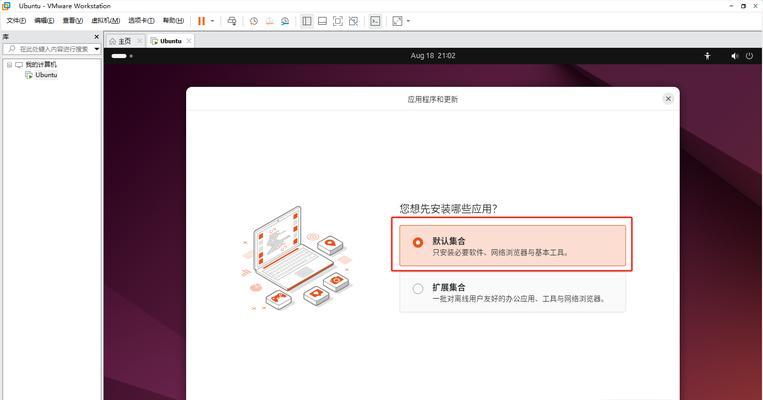Close the 应用程序和更新 installer dialog
Screen dimensions: 763x400
tap(668, 99)
